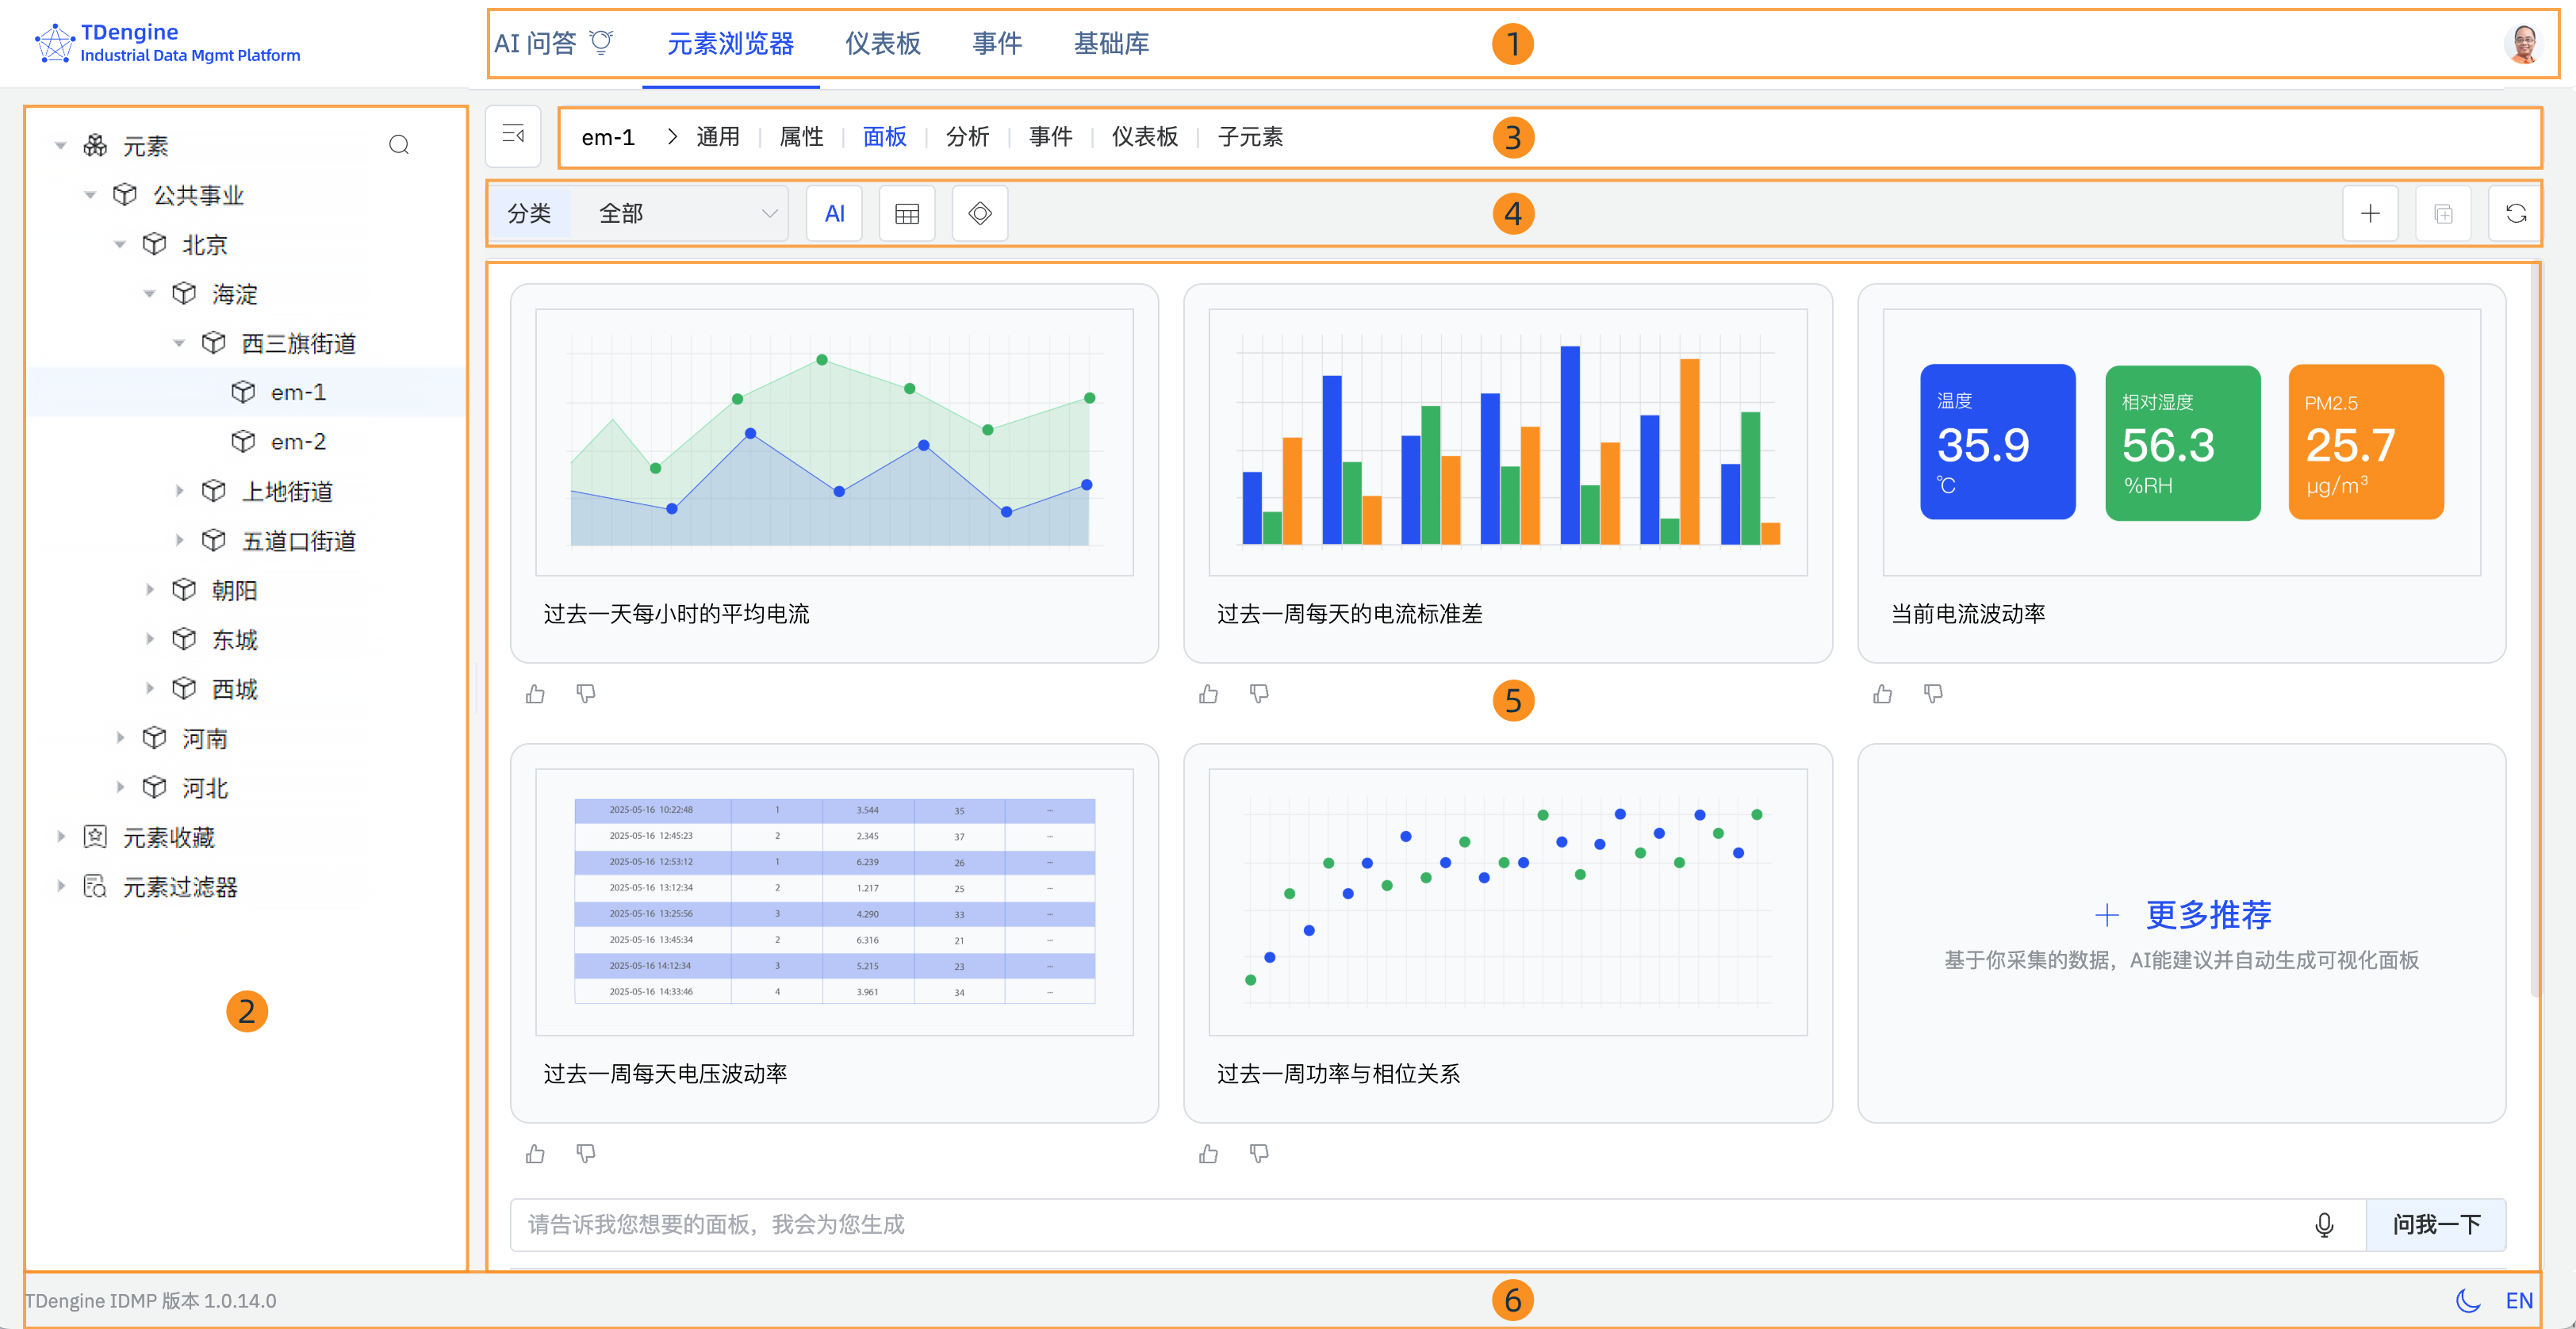
Task: Give thumbs up to 过去一天每小时的平均电流 panel
Action: point(535,693)
